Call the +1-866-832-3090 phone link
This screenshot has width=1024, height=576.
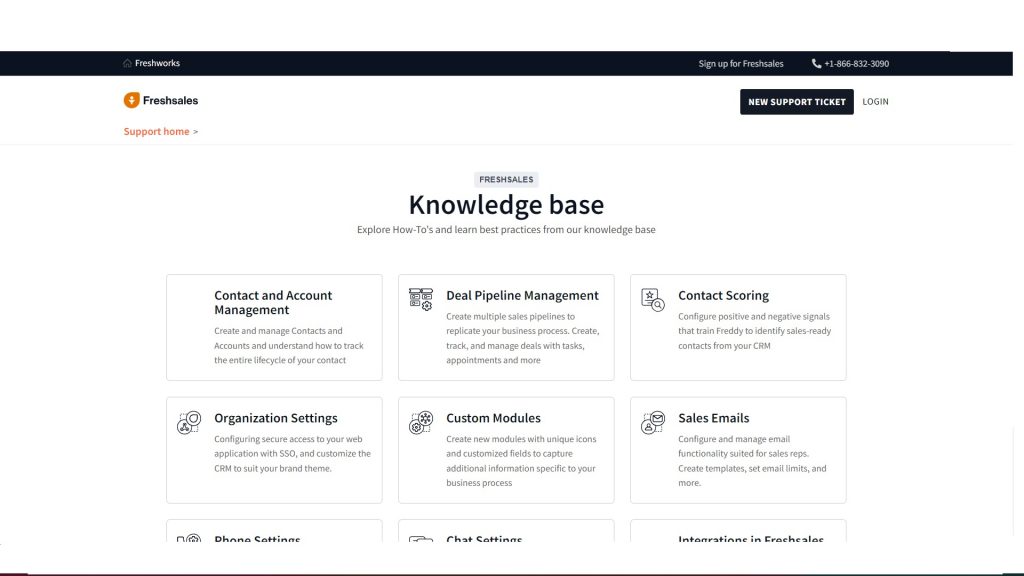856,64
